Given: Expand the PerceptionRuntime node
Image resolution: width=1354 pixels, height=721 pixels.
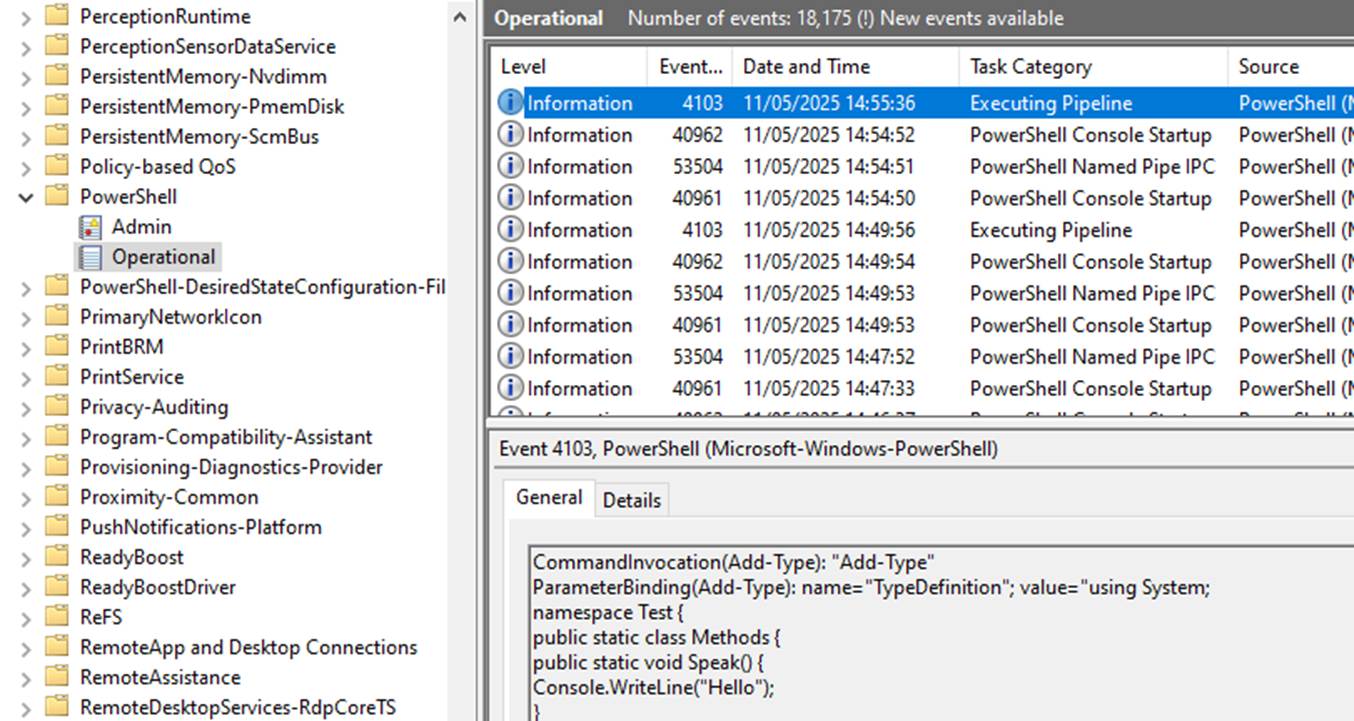Looking at the screenshot, I should [x=26, y=17].
